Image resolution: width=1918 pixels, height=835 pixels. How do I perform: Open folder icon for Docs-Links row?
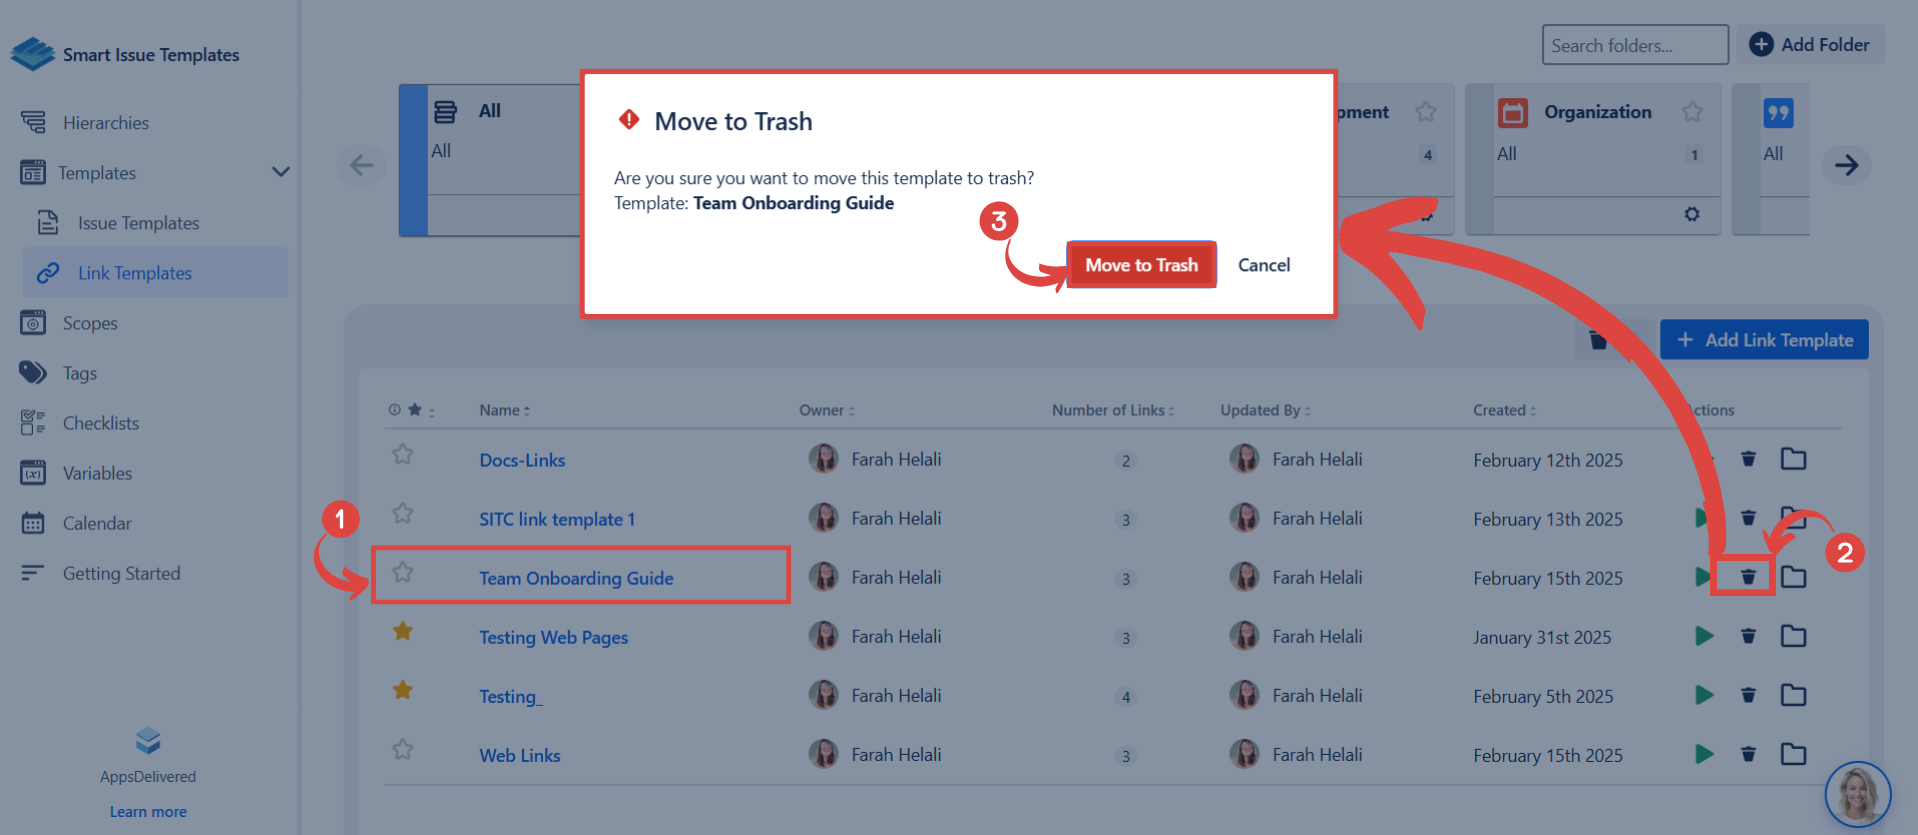point(1793,459)
